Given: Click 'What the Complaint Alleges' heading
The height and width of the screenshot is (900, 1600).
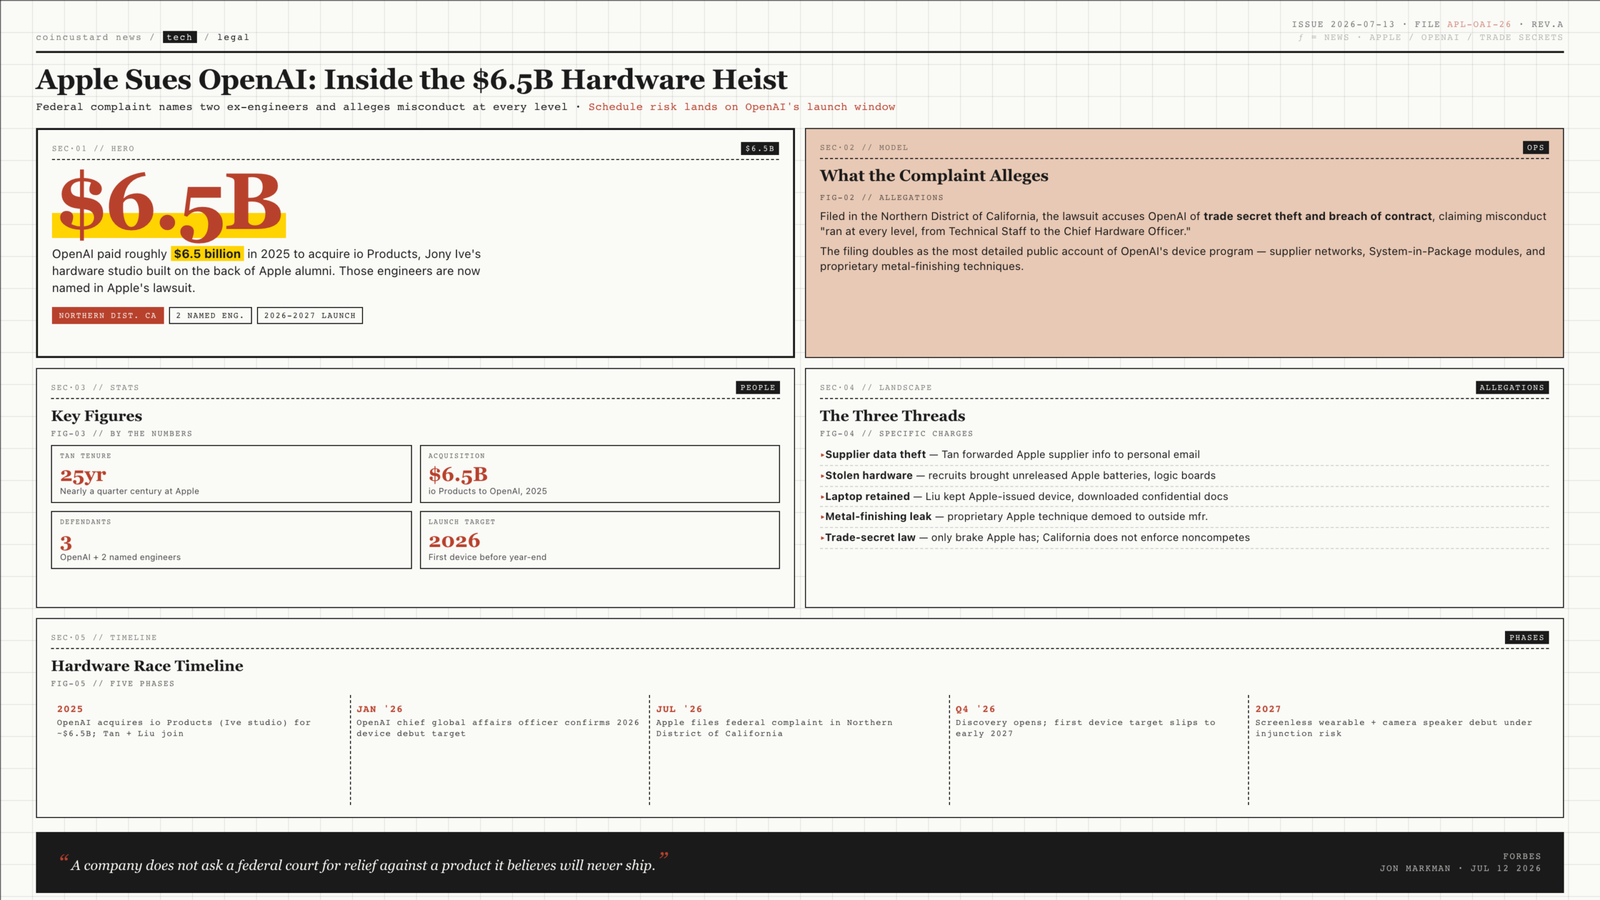Looking at the screenshot, I should click(x=934, y=175).
